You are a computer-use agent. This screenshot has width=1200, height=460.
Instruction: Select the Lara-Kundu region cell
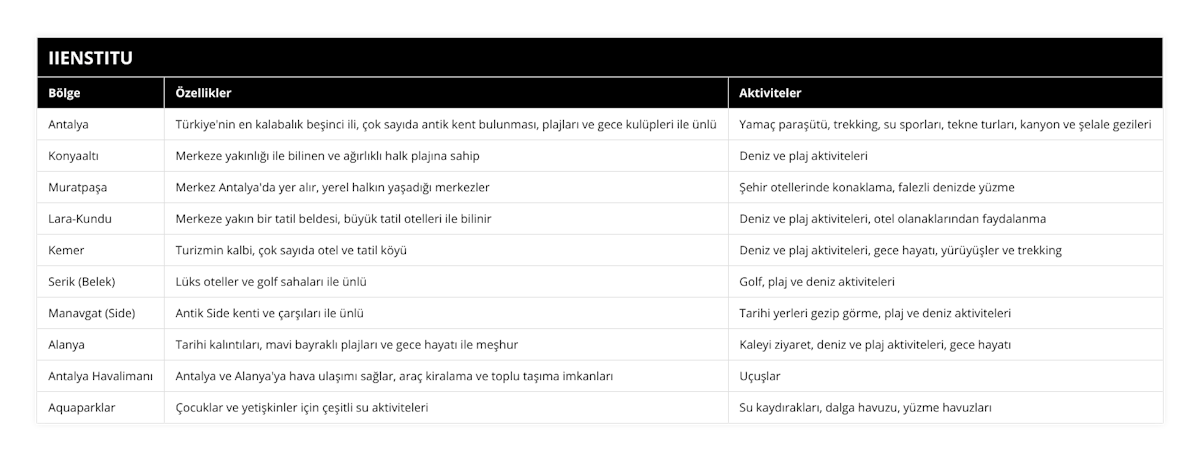click(x=101, y=219)
